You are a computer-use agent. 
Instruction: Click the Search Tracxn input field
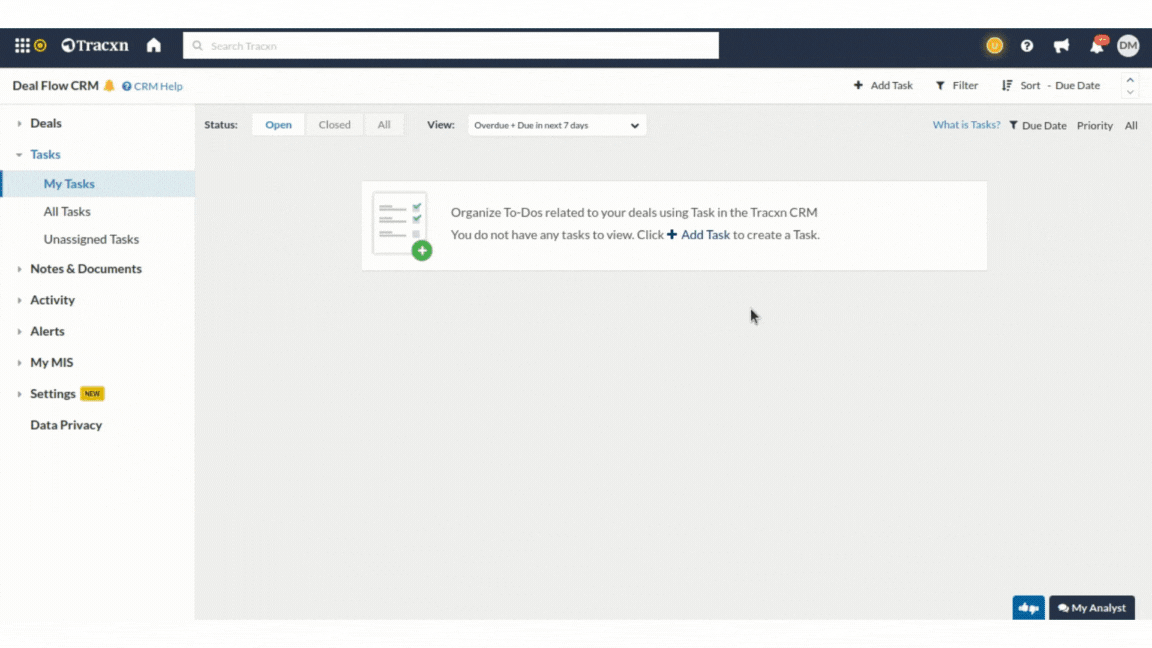pyautogui.click(x=450, y=46)
